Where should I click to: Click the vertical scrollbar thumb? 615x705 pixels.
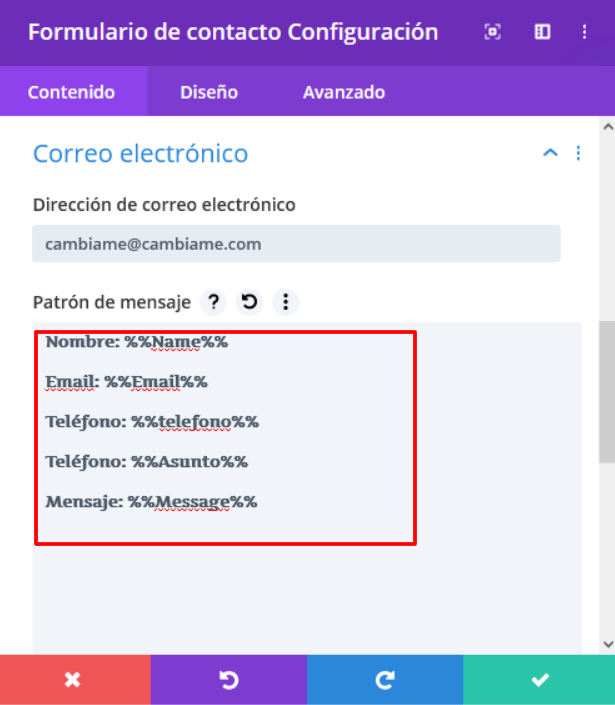tap(607, 391)
